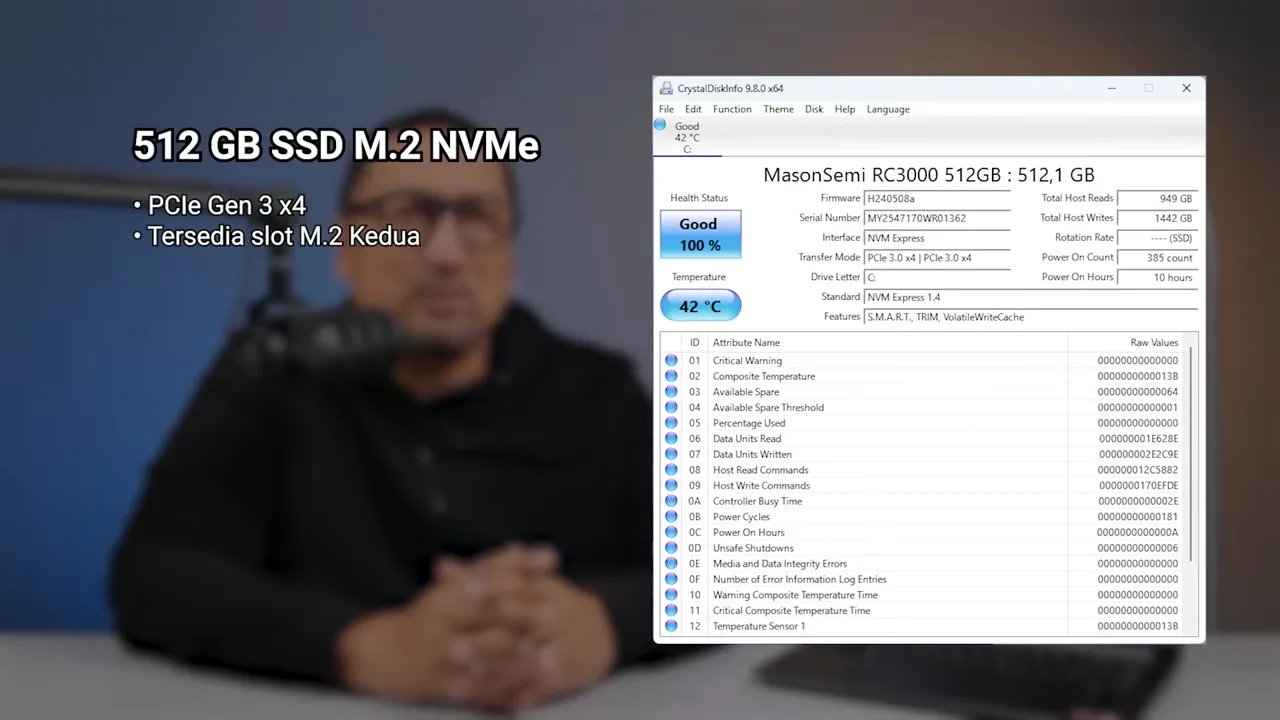Close the CrystalDiskInfo window
Viewport: 1280px width, 720px height.
click(x=1186, y=88)
